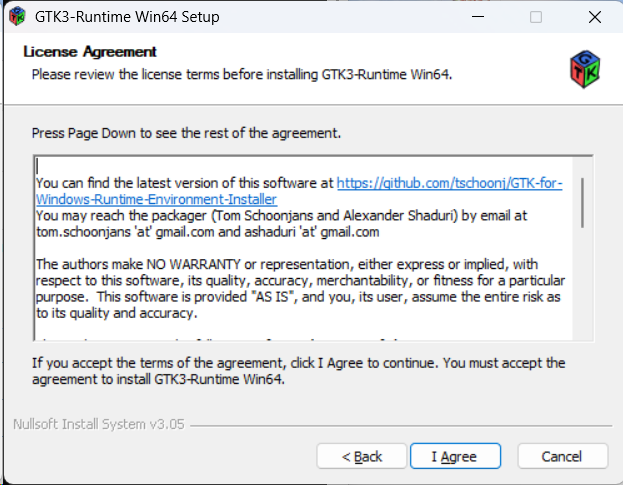Click the I Agree button
This screenshot has width=623, height=485.
click(x=455, y=456)
